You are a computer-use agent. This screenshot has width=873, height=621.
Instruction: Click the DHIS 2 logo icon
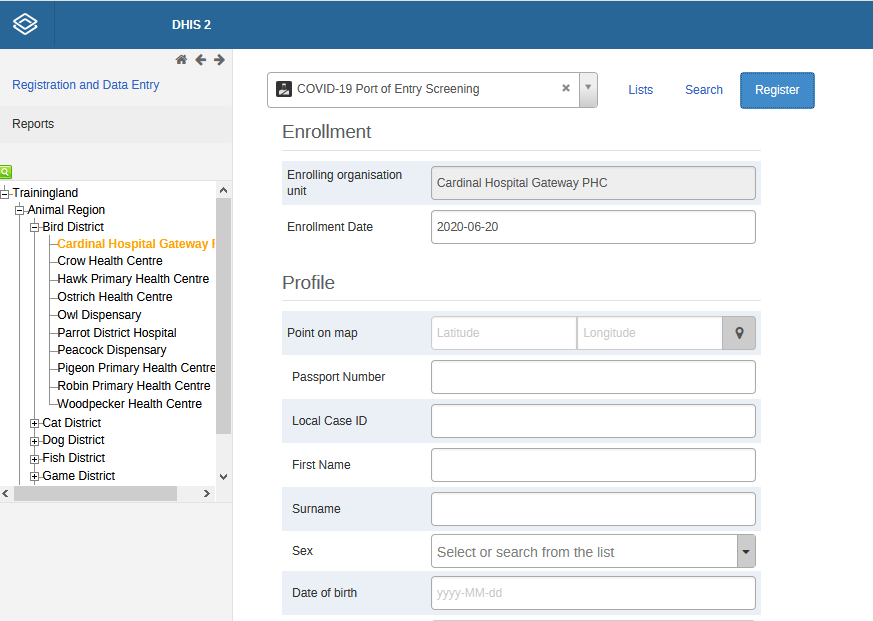(25, 24)
